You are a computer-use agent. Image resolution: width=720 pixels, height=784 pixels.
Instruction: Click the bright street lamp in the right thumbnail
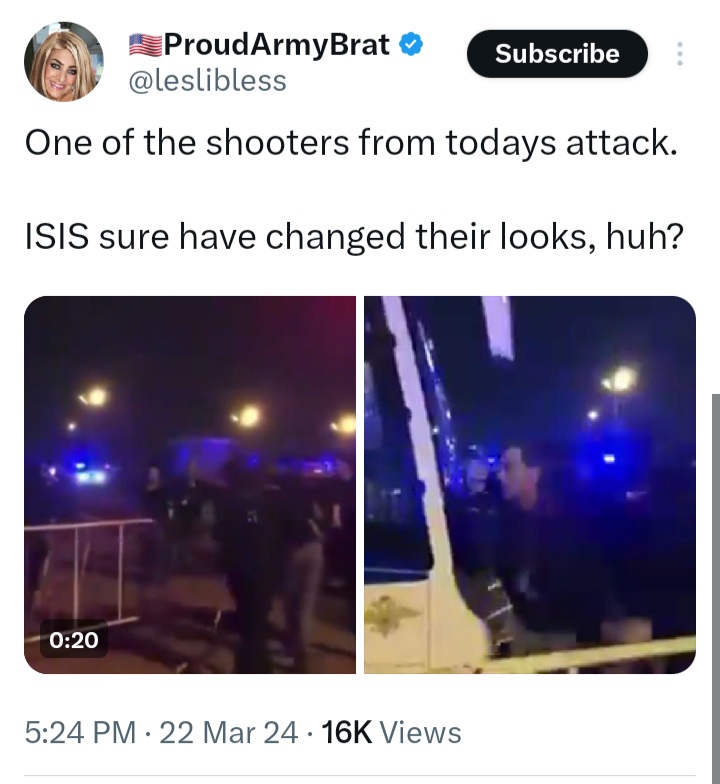click(x=622, y=380)
